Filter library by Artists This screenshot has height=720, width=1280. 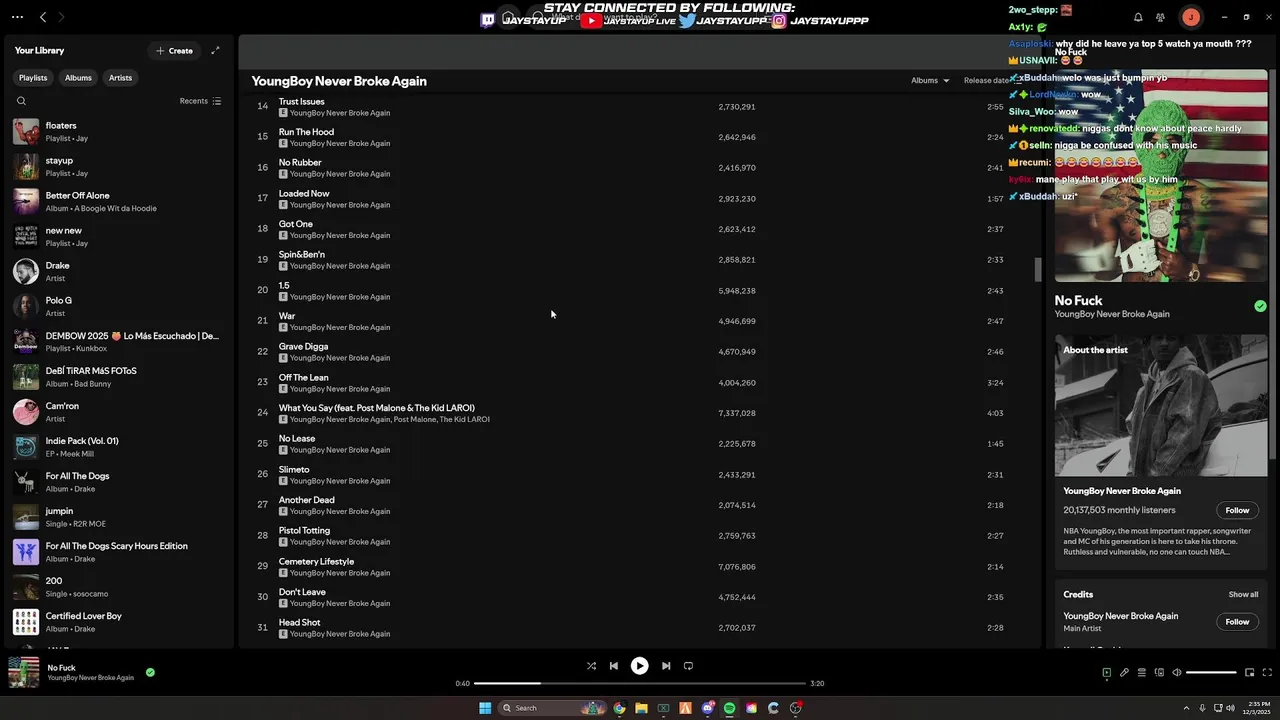click(x=120, y=78)
